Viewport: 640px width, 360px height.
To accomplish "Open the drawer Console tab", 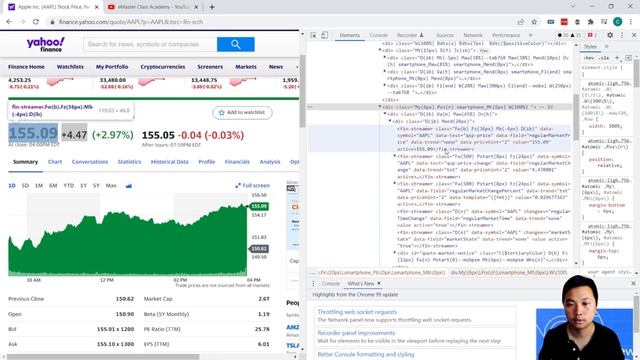I will point(331,283).
